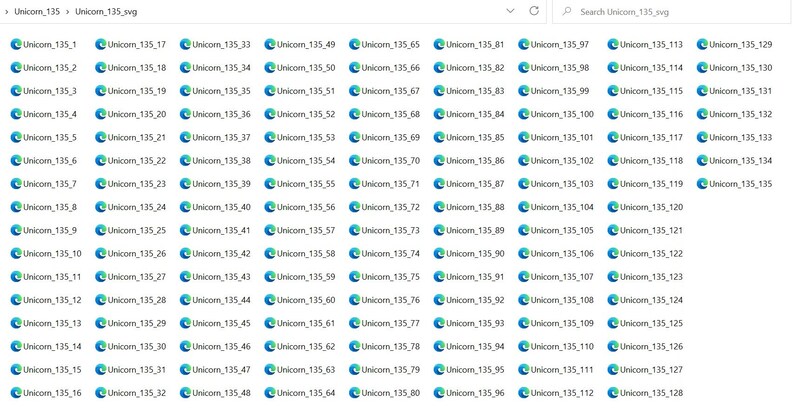Select file name Unicorn_135_100

562,114
